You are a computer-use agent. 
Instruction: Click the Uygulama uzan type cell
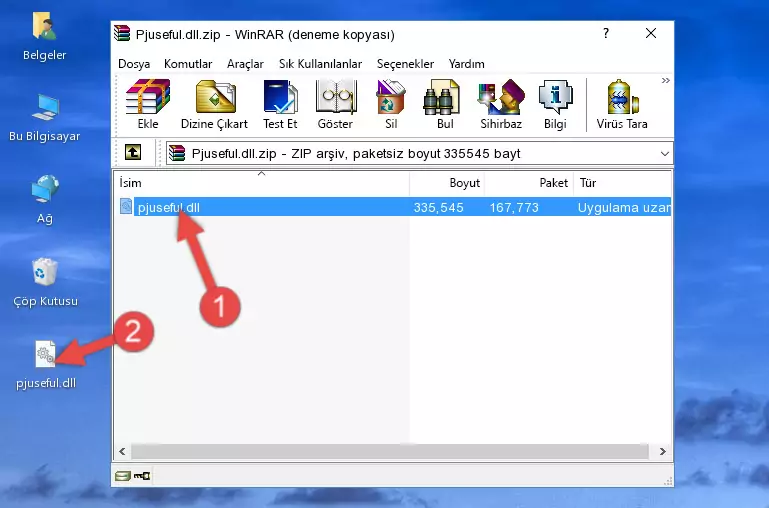(x=624, y=207)
